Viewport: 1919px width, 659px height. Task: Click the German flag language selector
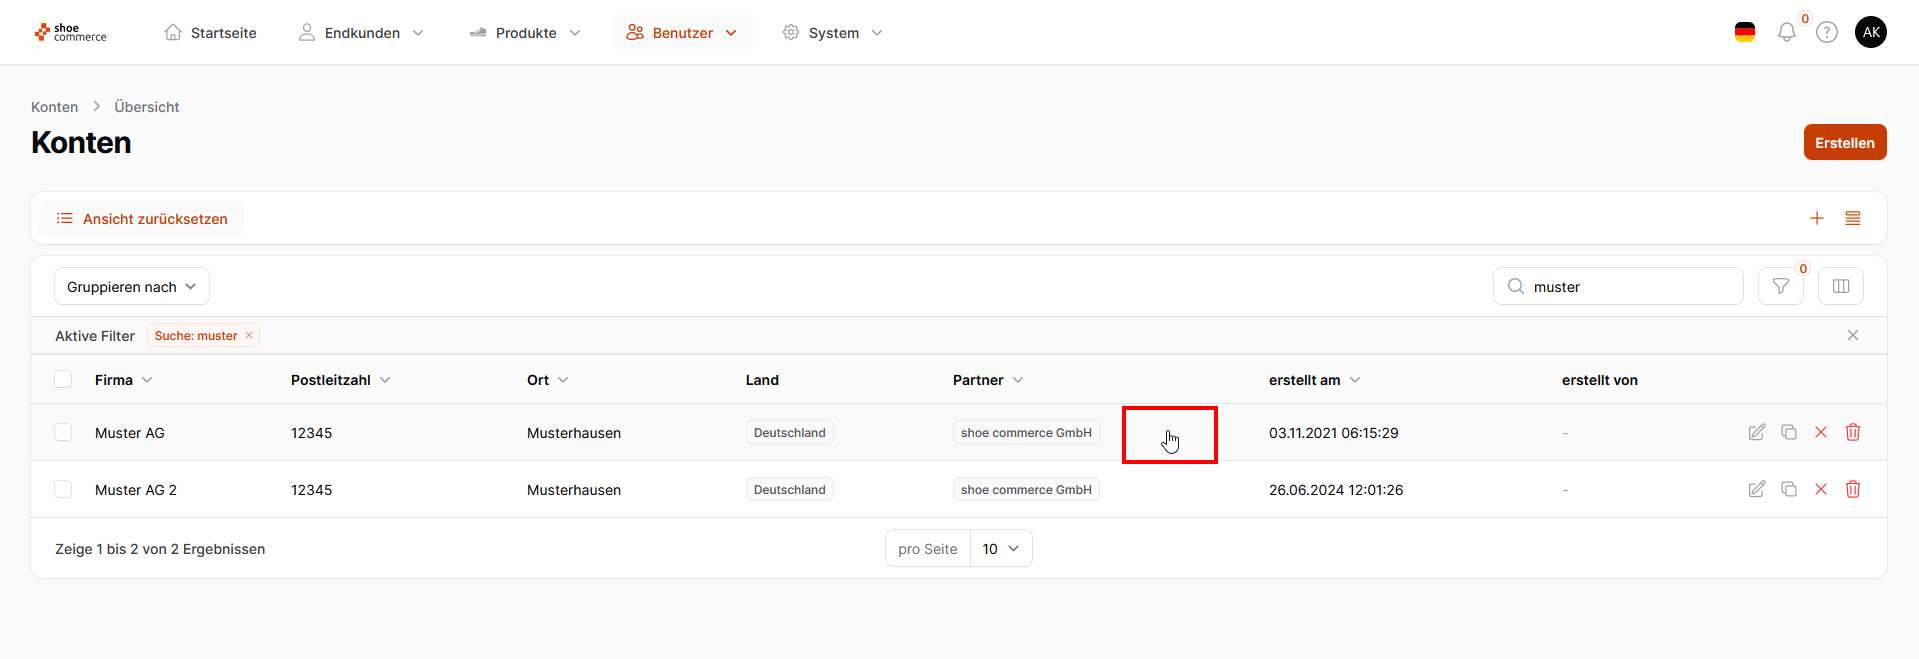point(1744,32)
